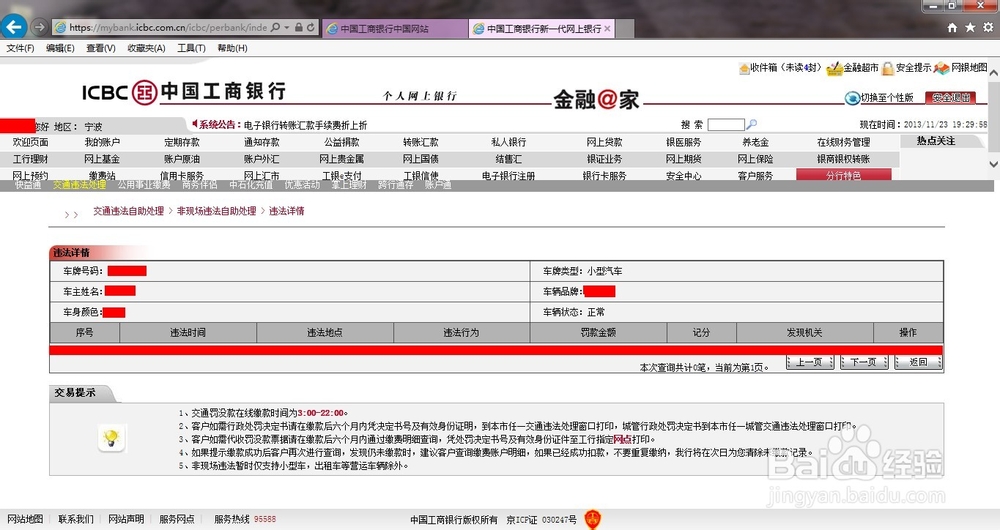This screenshot has height=530, width=1000.
Task: Click the 联系我们 footer link
Action: pyautogui.click(x=75, y=519)
